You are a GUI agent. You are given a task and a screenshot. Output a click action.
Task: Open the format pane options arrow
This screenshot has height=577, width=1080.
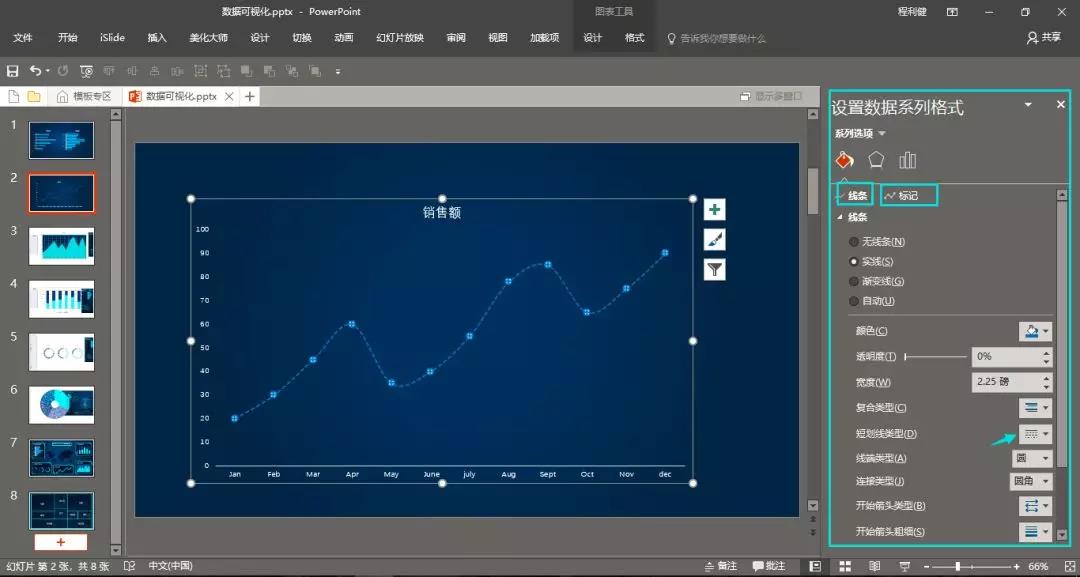pos(1028,105)
